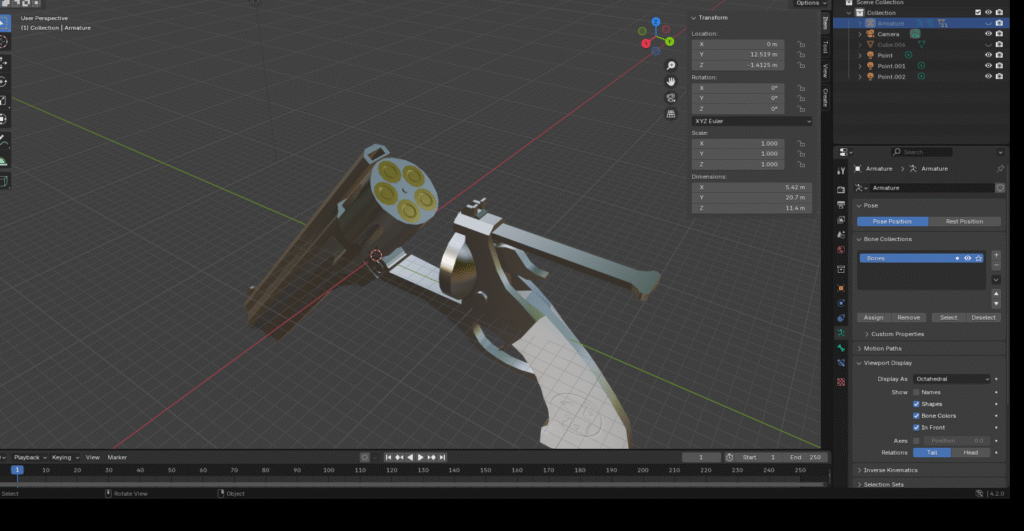This screenshot has height=531, width=1024.
Task: Click the blue Z axis on navigation gizmo
Action: click(x=655, y=21)
